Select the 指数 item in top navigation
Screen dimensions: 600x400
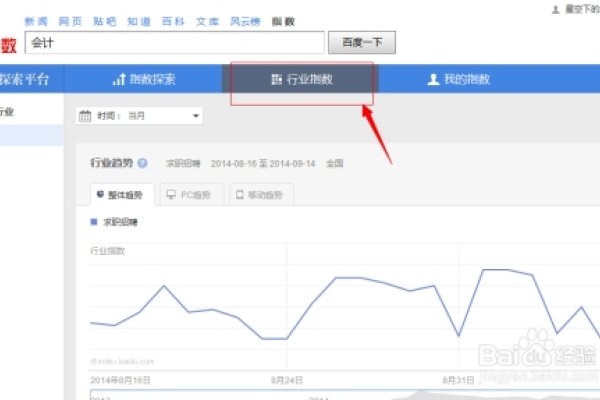pyautogui.click(x=283, y=21)
